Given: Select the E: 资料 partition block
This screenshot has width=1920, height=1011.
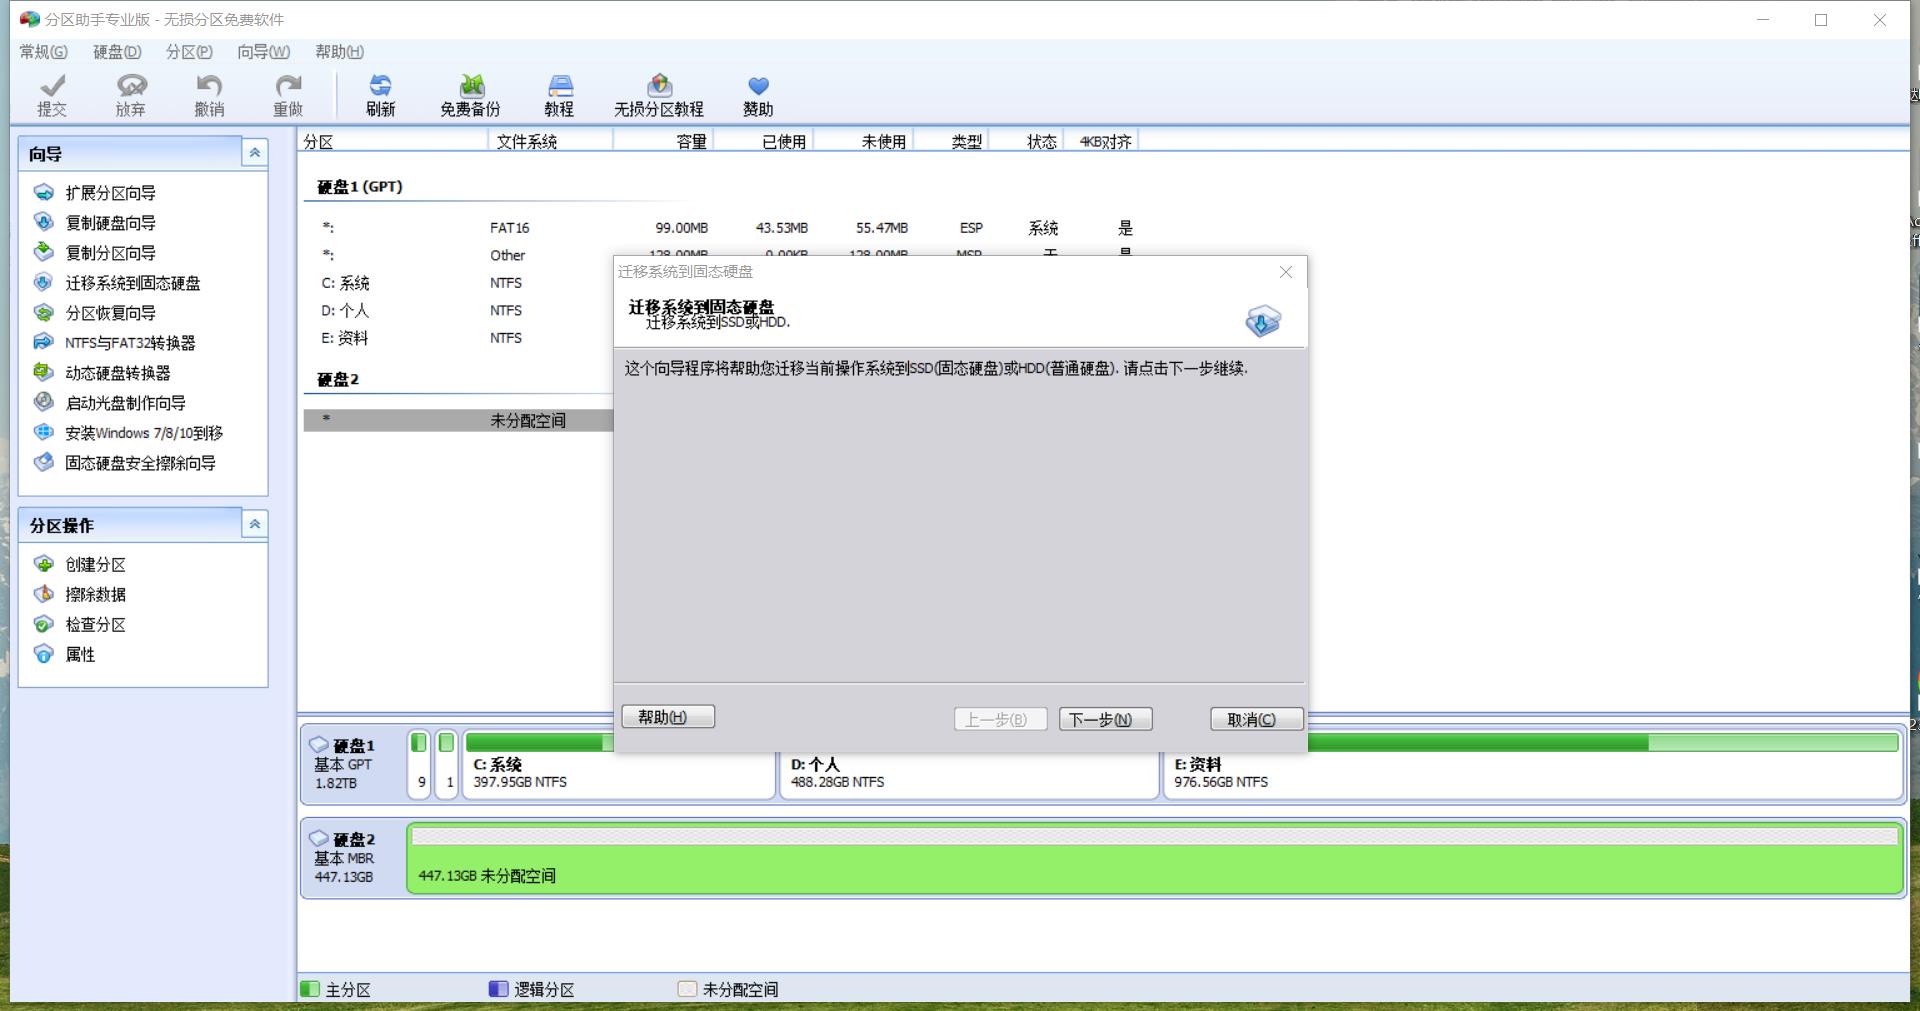Looking at the screenshot, I should (1532, 774).
